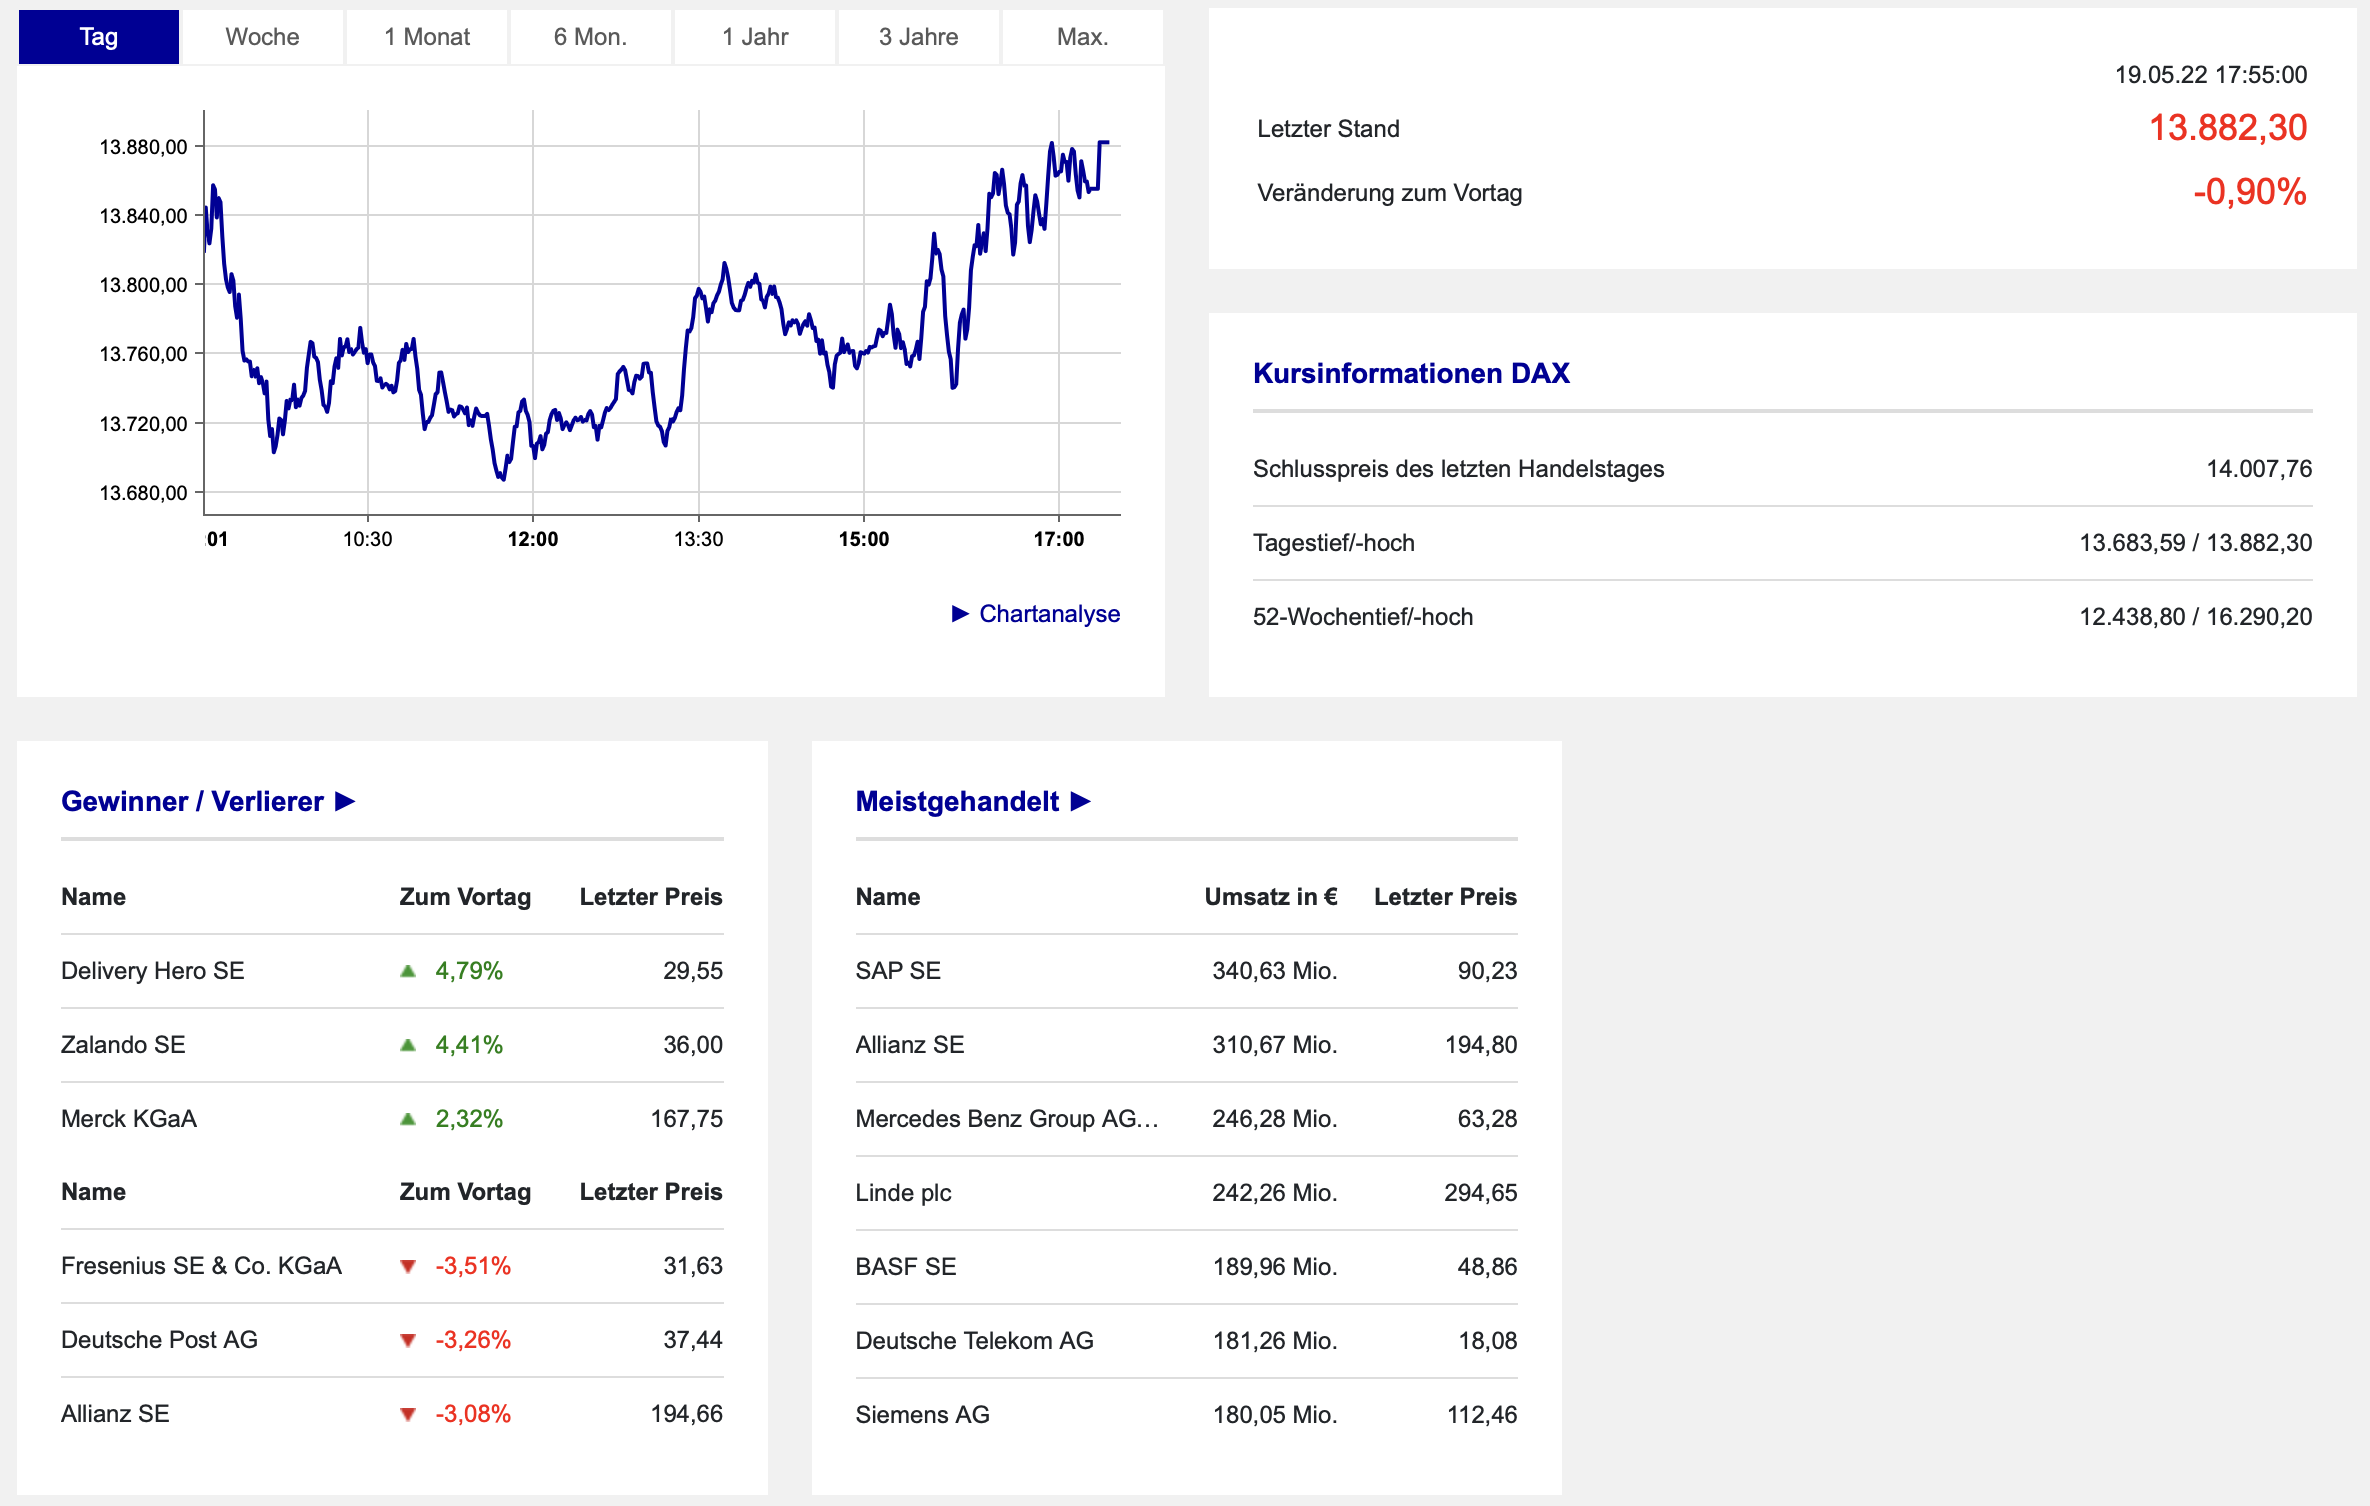
Task: Click Allianz SE in the losers list
Action: click(115, 1414)
